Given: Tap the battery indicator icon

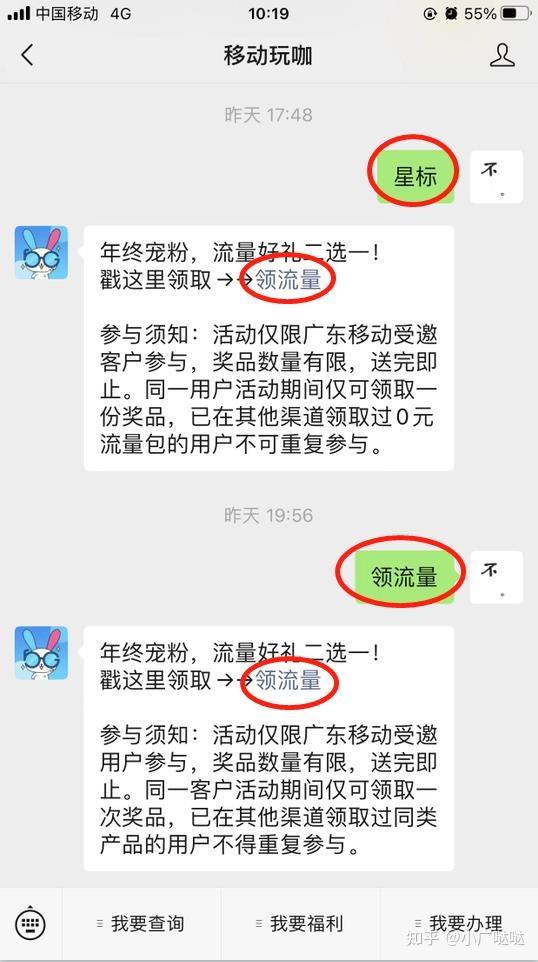Looking at the screenshot, I should [515, 13].
